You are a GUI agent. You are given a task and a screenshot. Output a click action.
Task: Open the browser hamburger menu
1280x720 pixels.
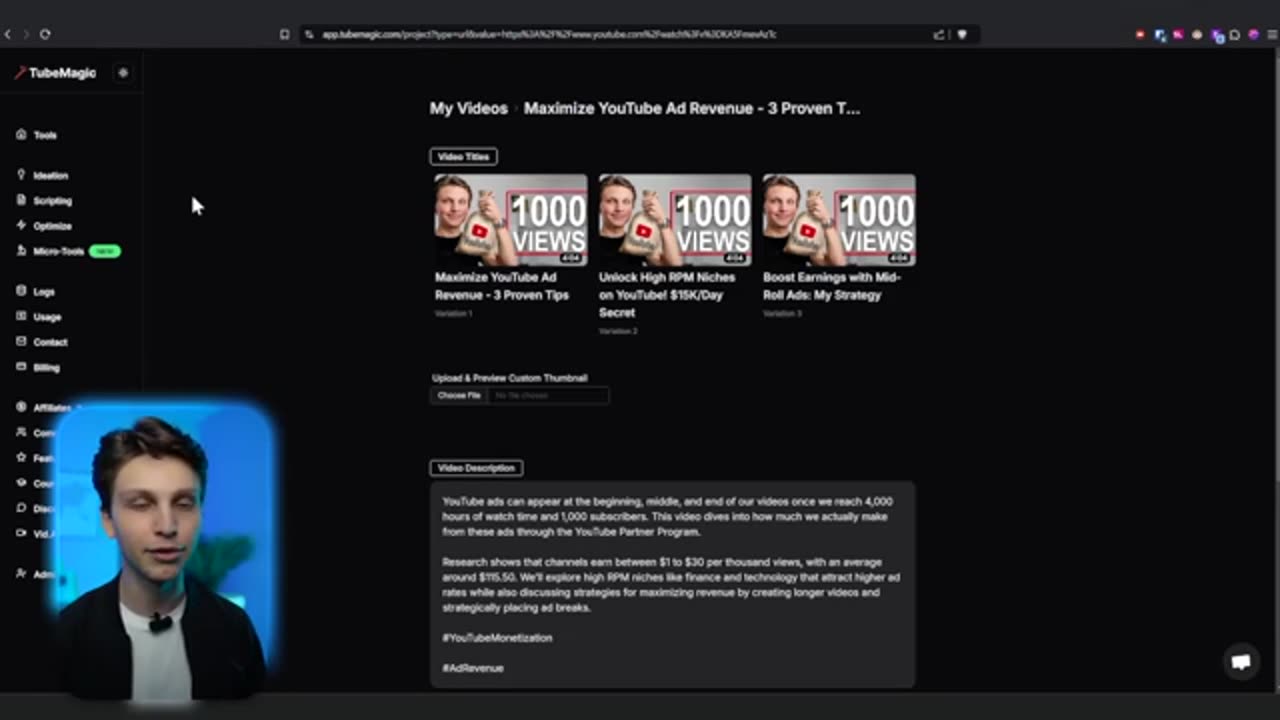coord(1270,35)
